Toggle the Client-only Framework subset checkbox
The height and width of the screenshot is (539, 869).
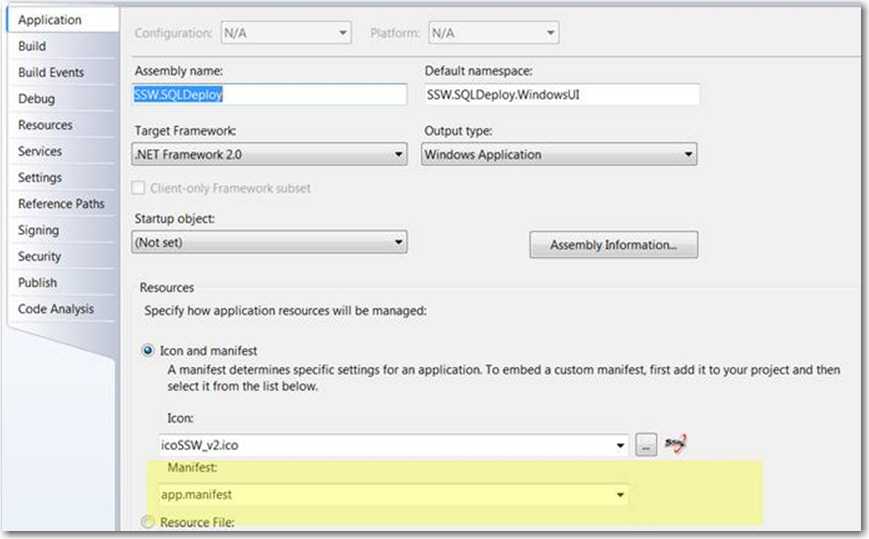(x=141, y=188)
